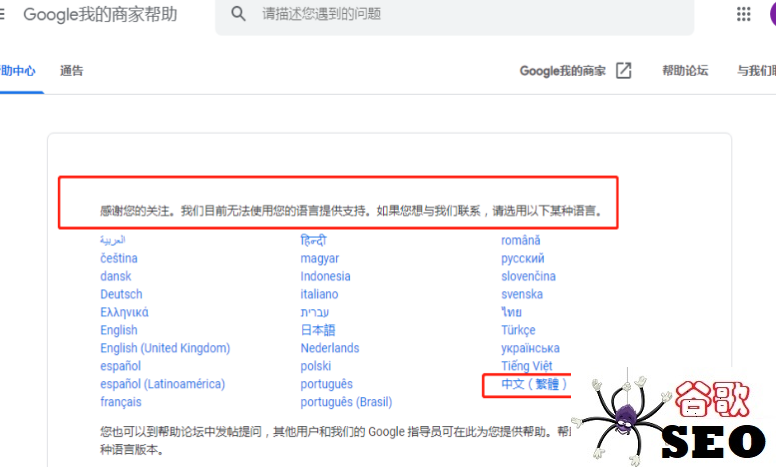This screenshot has width=776, height=467.
Task: Choose русский language
Action: [x=523, y=258]
